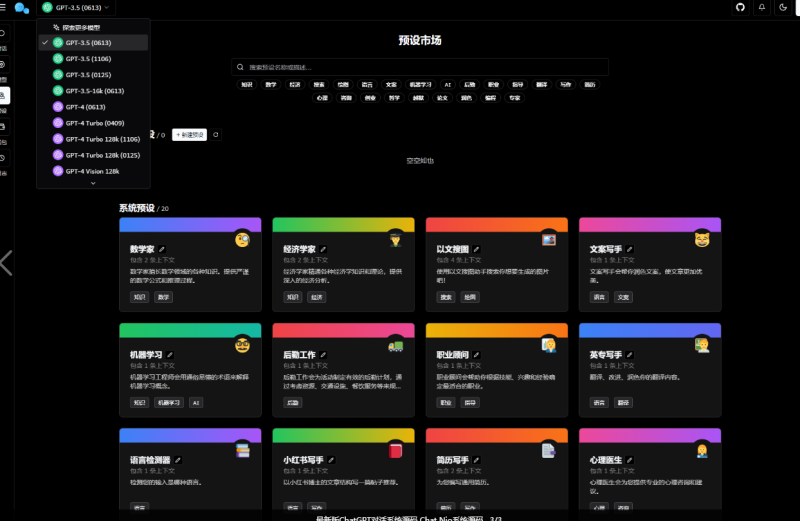The height and width of the screenshot is (521, 800).
Task: Open the hamburger menu at top left
Action: pyautogui.click(x=3, y=7)
